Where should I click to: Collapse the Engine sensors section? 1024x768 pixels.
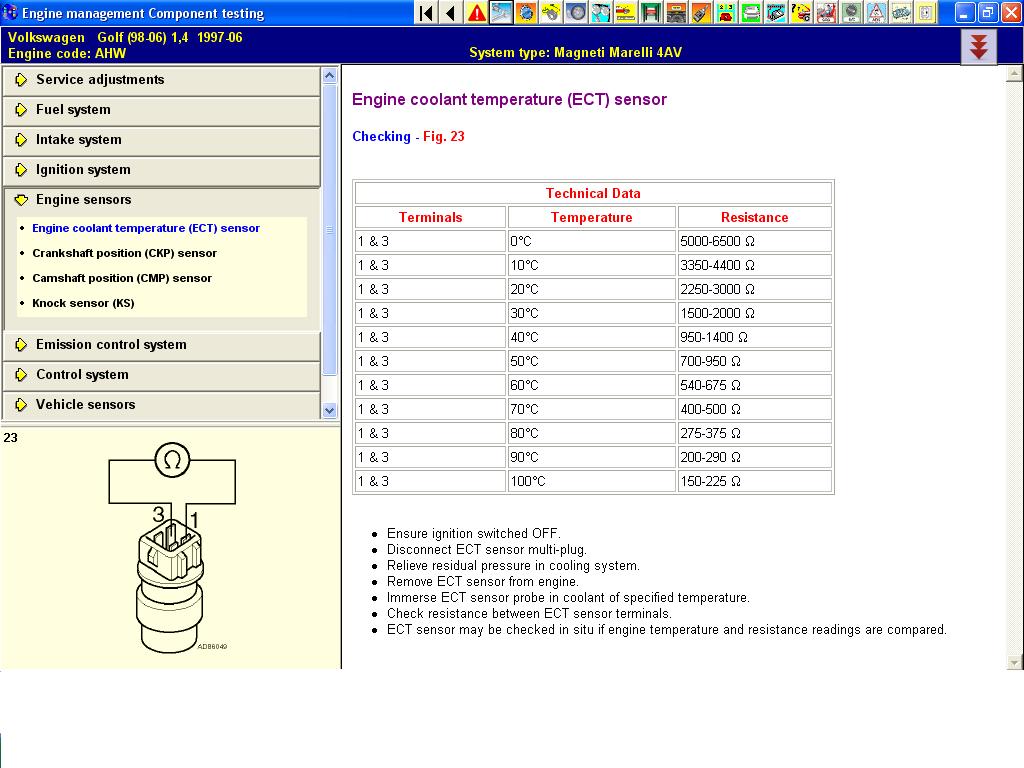tap(161, 200)
